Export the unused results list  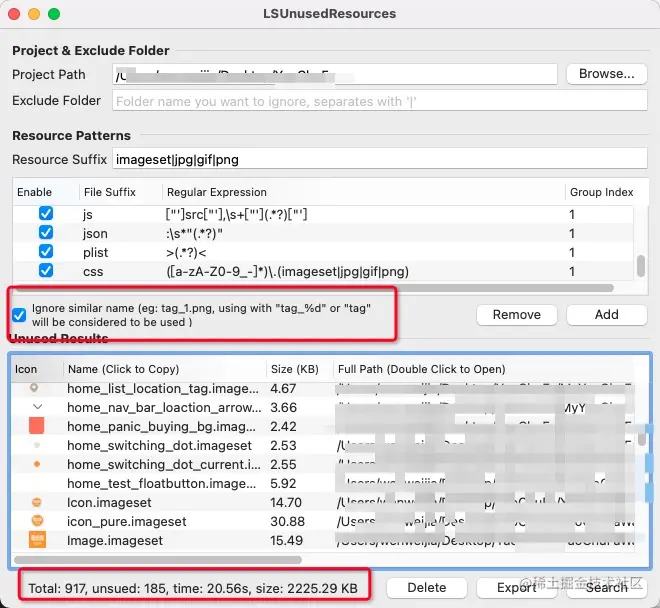coord(516,587)
